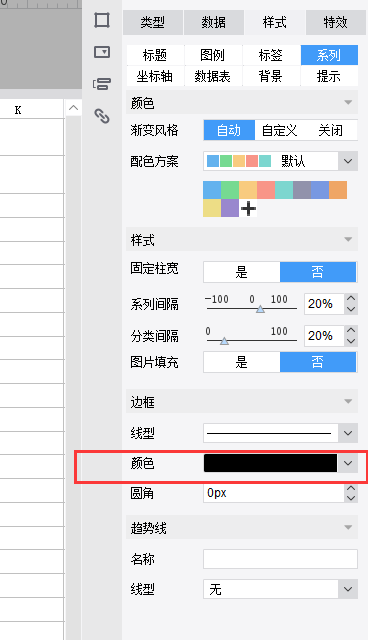The height and width of the screenshot is (640, 368).
Task: Open the 系列 sub-tab
Action: point(329,55)
